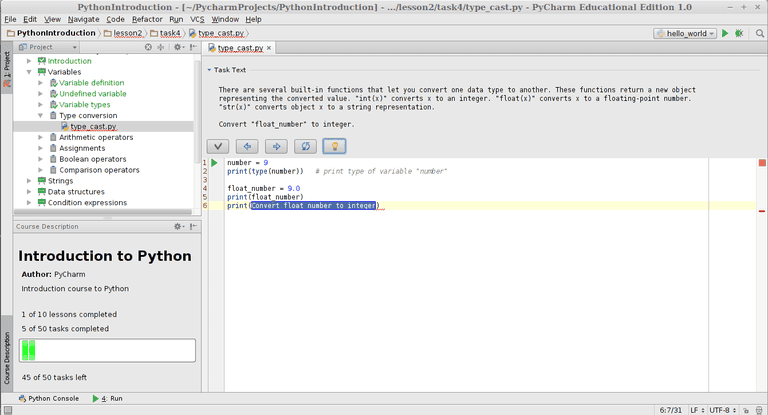Select type_cast.py in the project tree
This screenshot has width=768, height=415.
pos(93,126)
